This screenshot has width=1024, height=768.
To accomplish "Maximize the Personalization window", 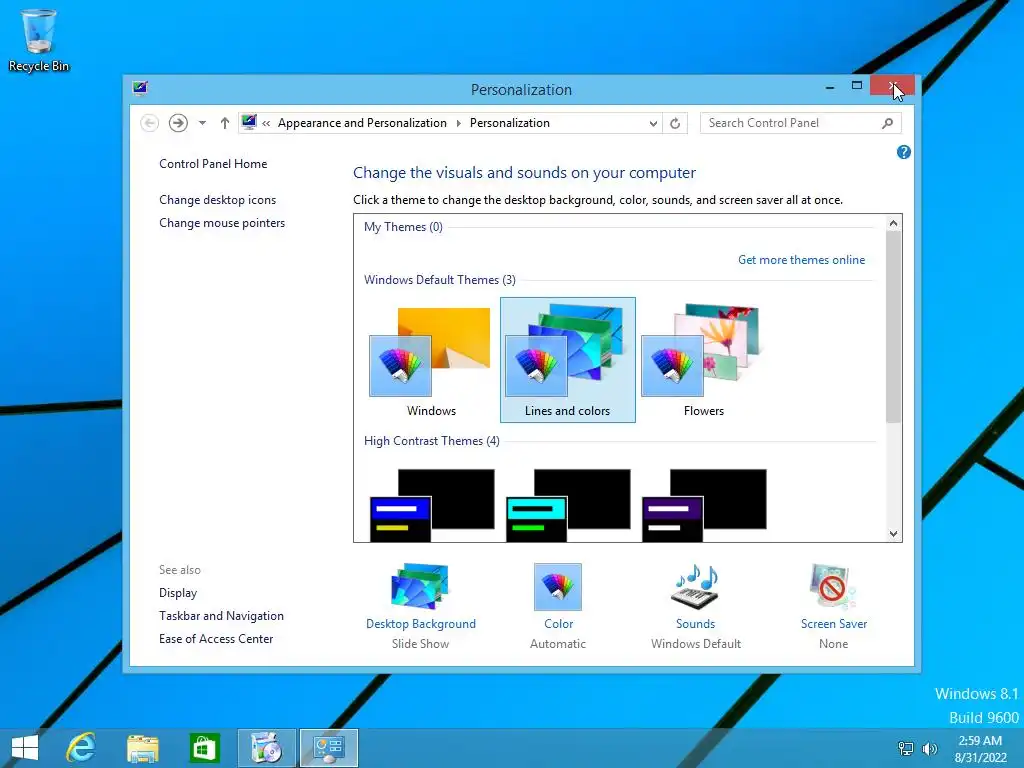I will tap(857, 86).
